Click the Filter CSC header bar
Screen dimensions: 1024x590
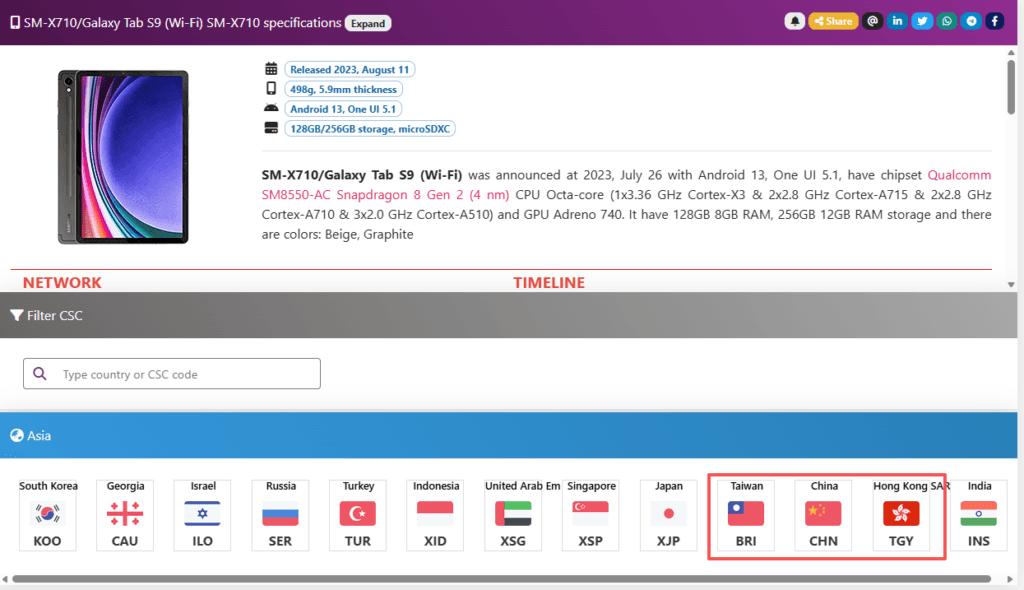(x=509, y=315)
